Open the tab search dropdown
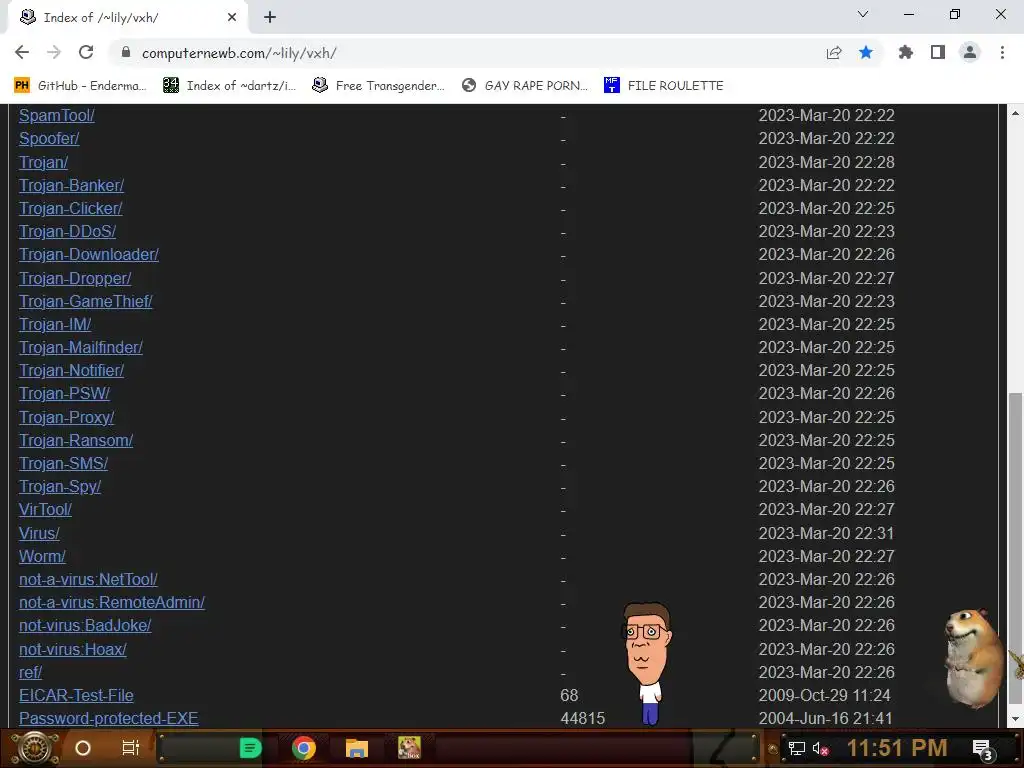 863,14
